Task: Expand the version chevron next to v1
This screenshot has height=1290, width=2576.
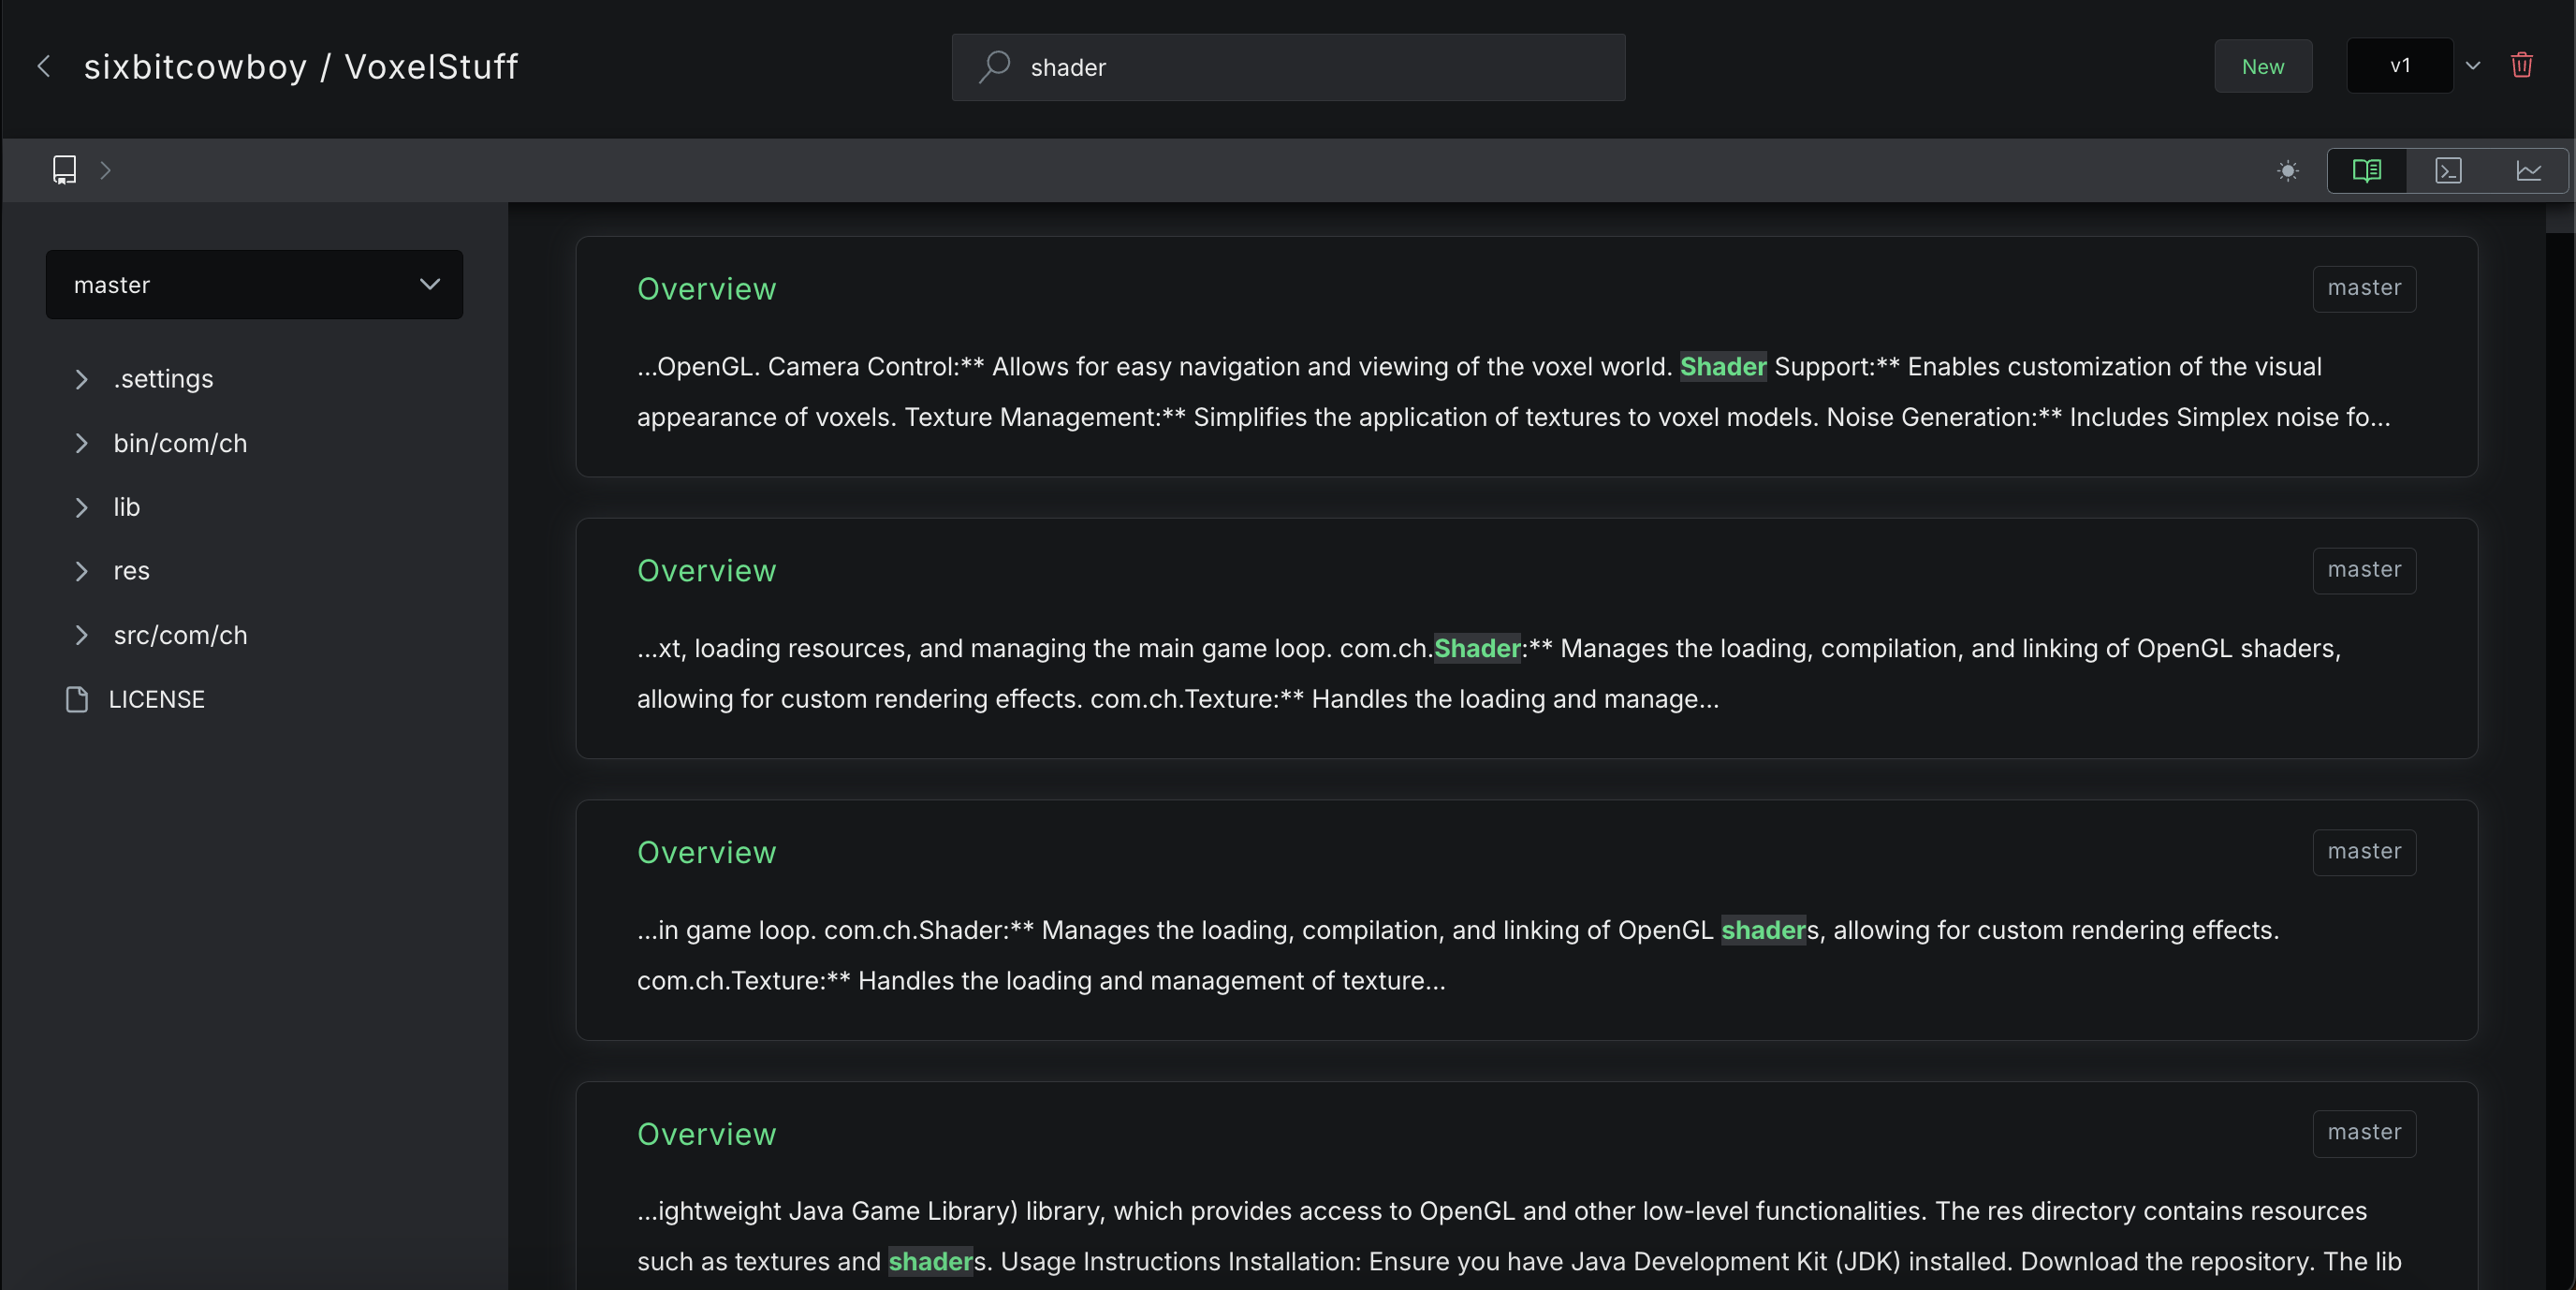Action: pyautogui.click(x=2473, y=66)
